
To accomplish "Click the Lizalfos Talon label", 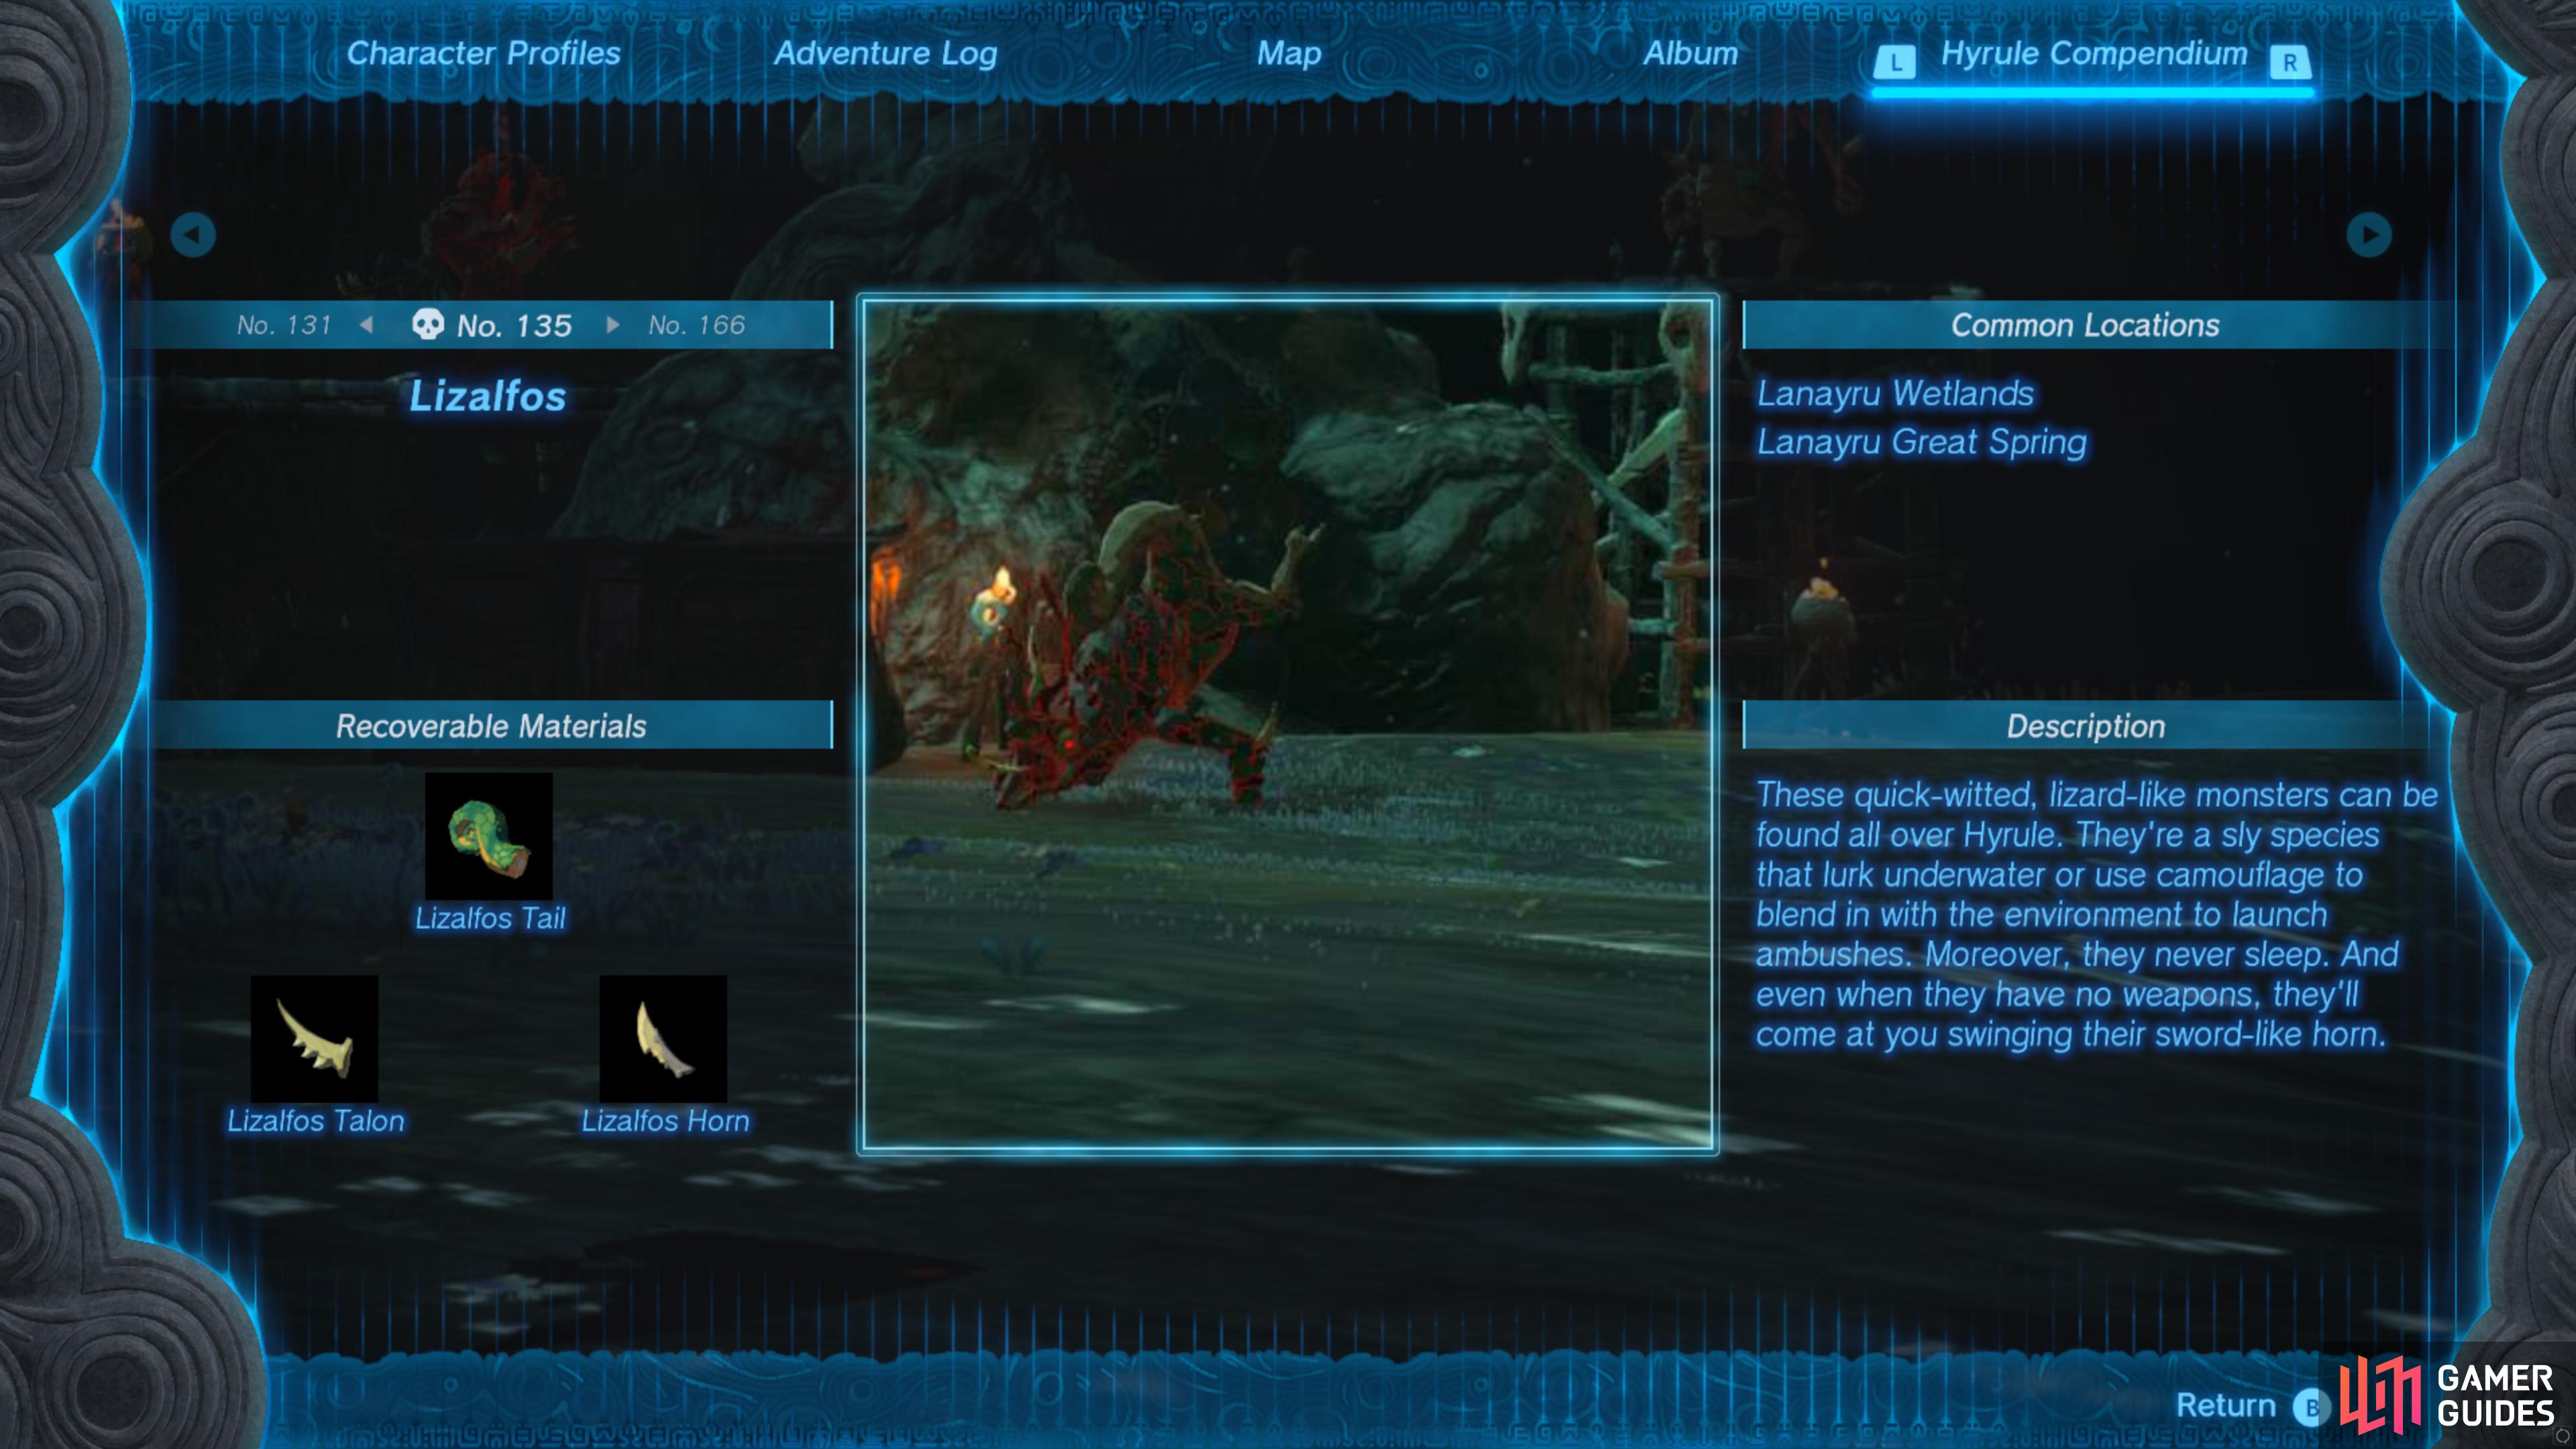I will point(316,1121).
